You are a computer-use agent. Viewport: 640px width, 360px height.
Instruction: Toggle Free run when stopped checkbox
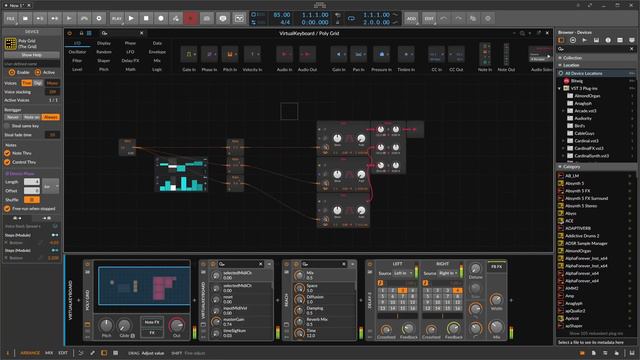pos(7,209)
